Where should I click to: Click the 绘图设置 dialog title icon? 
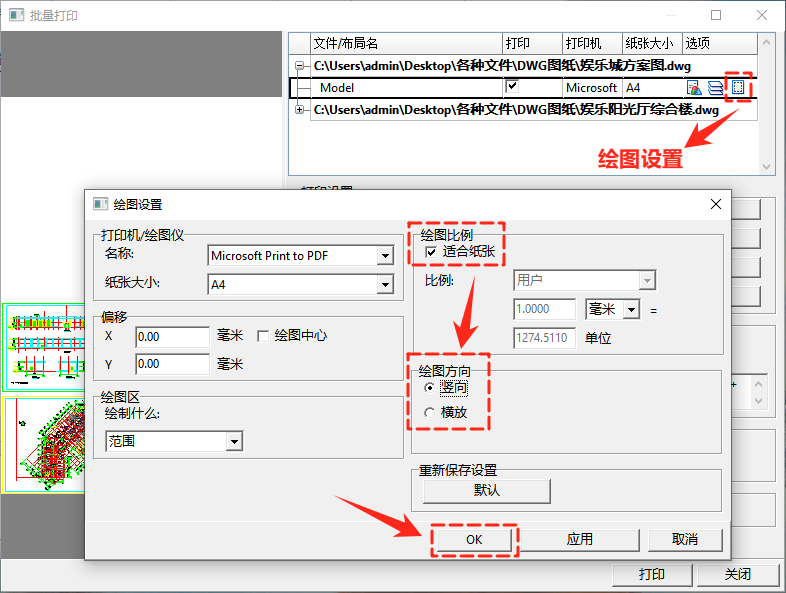100,204
